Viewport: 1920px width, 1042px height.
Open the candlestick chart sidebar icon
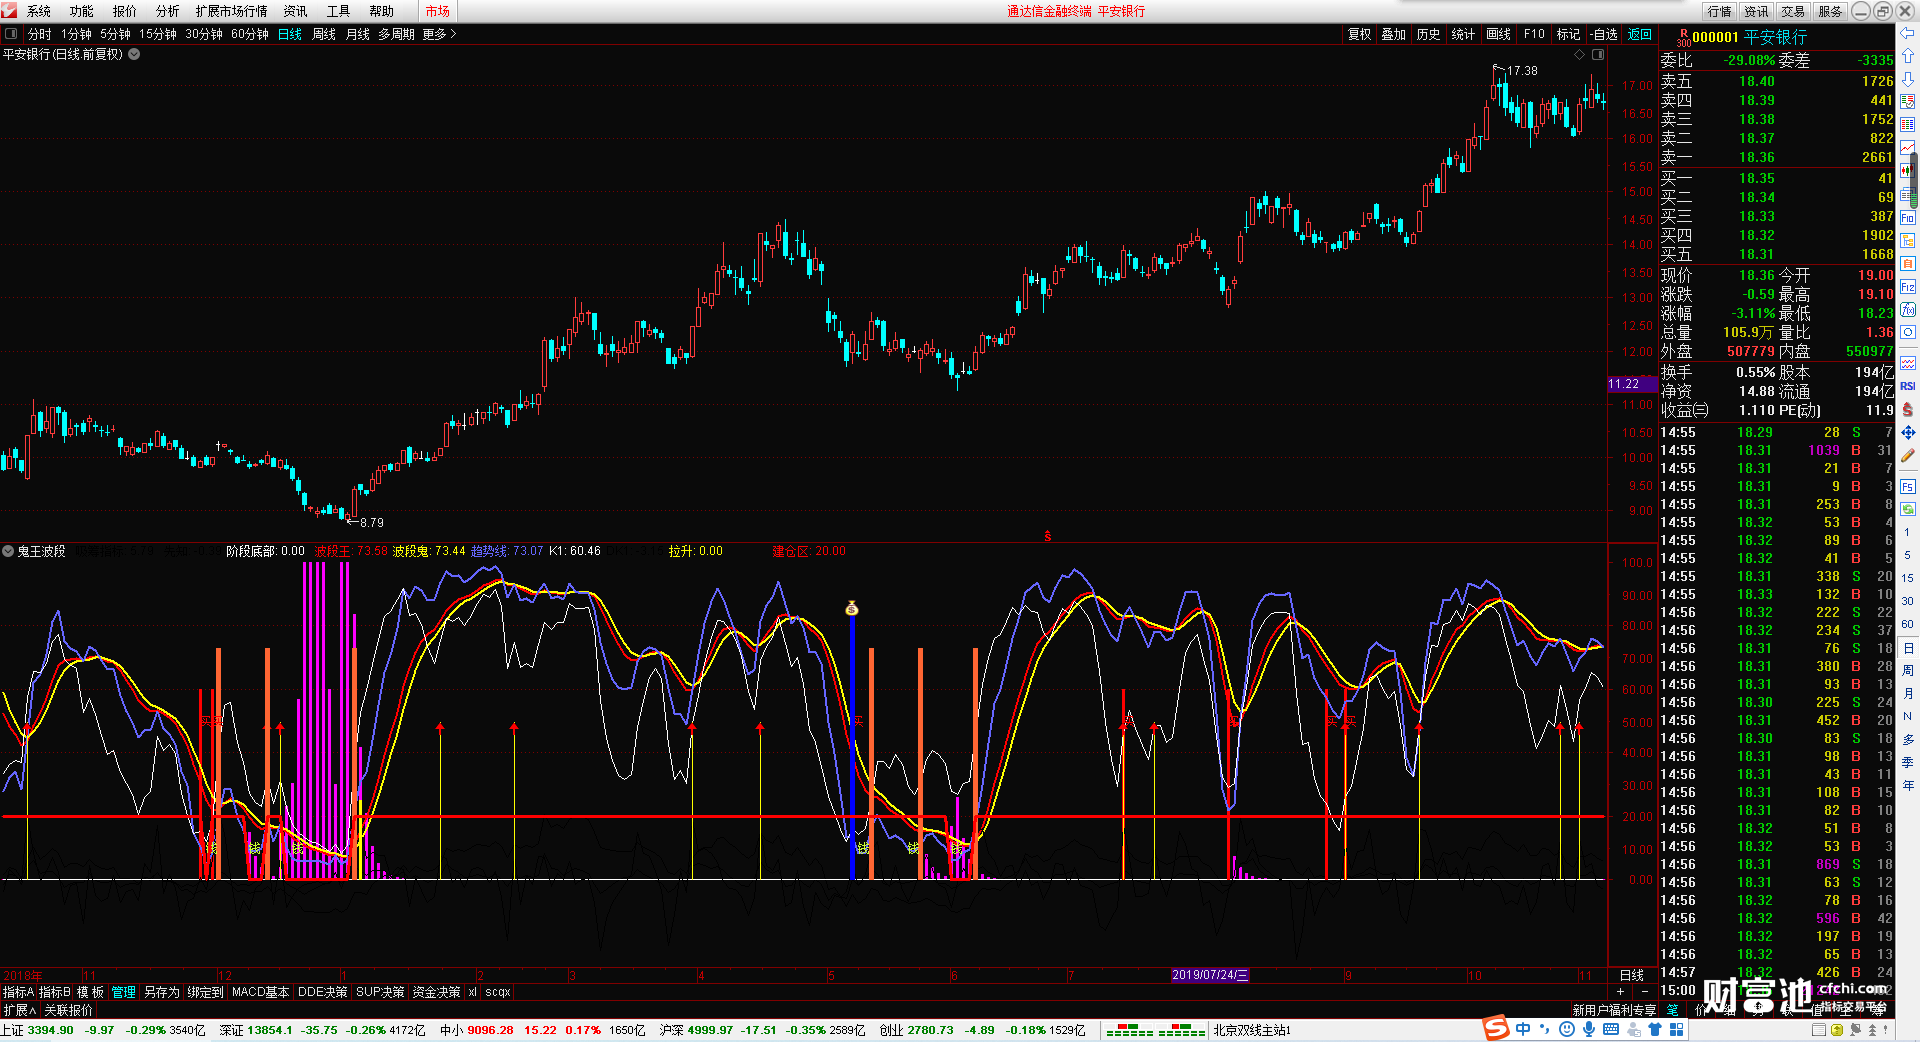[x=1908, y=171]
